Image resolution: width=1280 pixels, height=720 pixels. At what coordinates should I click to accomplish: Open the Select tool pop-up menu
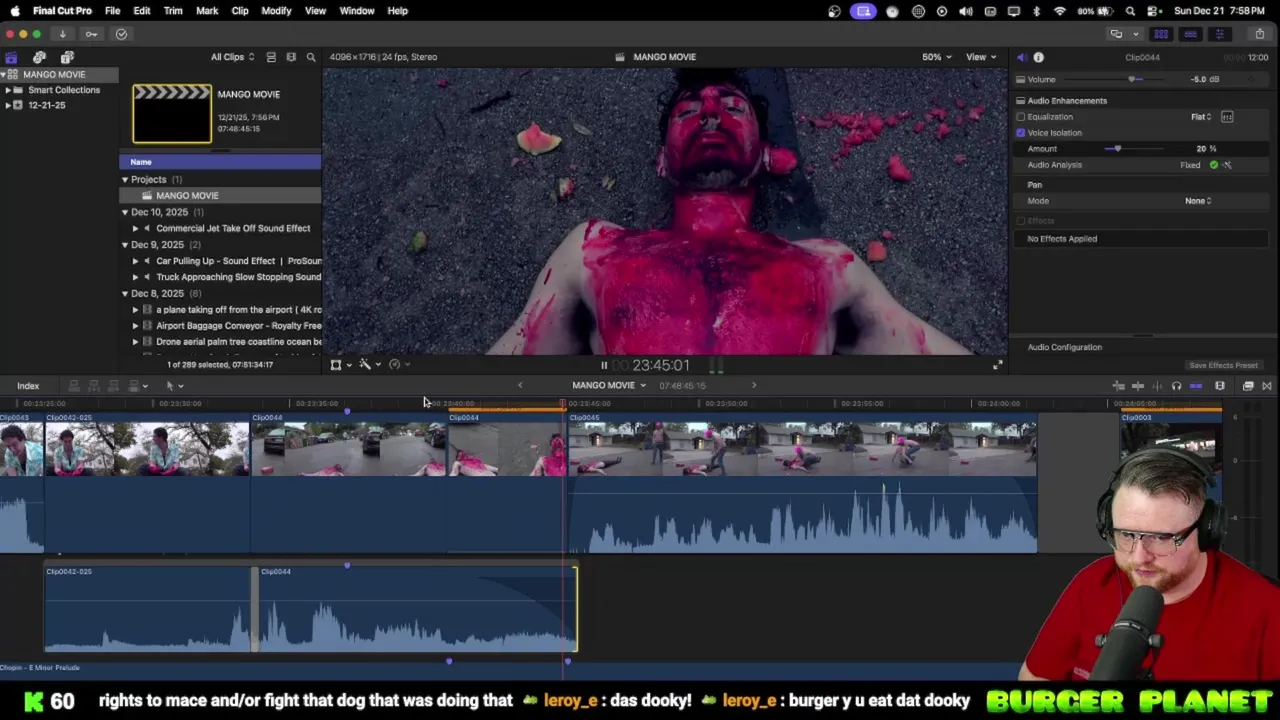click(174, 386)
